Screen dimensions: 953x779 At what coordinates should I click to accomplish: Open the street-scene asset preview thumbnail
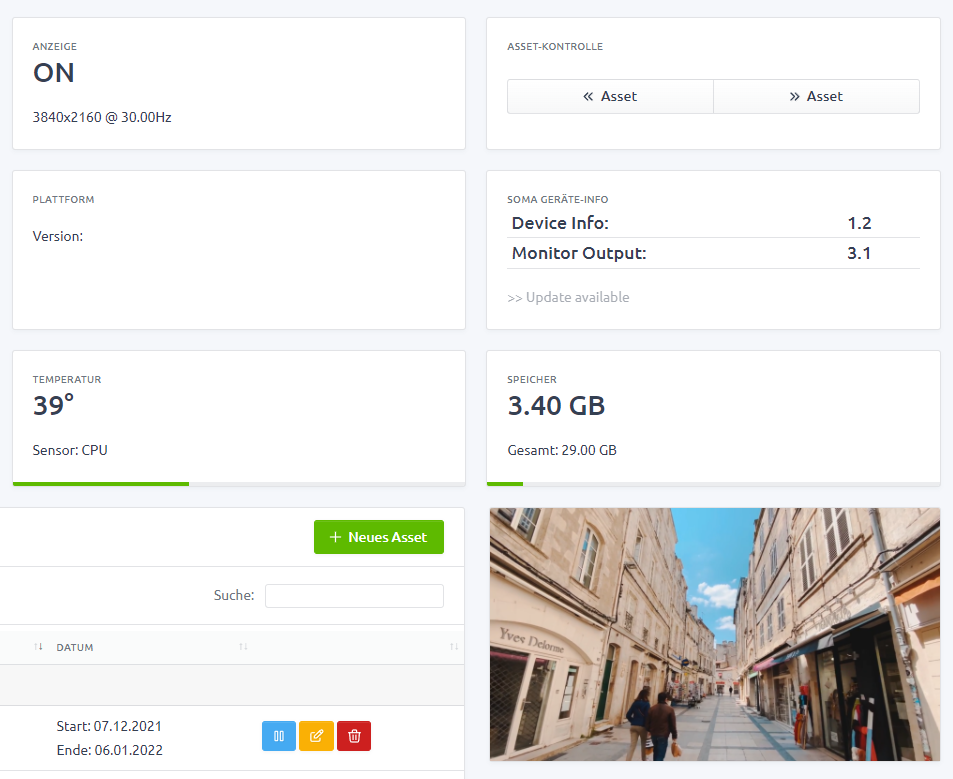[x=714, y=634]
